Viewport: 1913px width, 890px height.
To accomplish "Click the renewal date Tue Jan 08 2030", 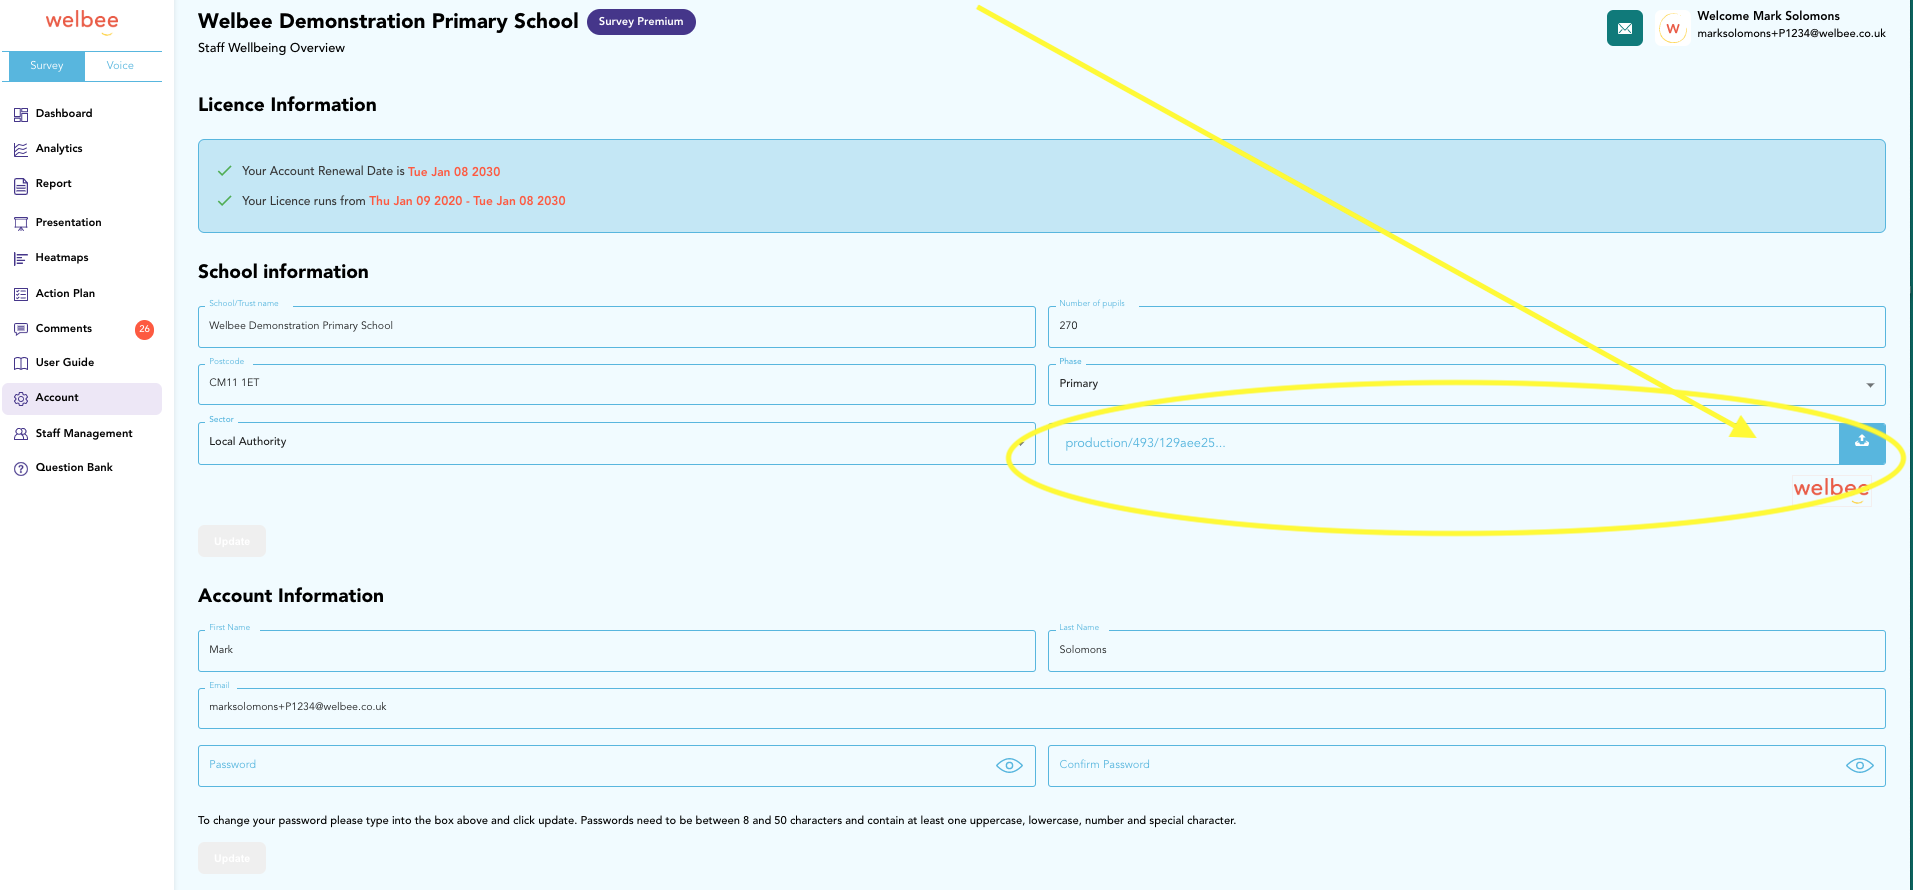I will point(454,172).
